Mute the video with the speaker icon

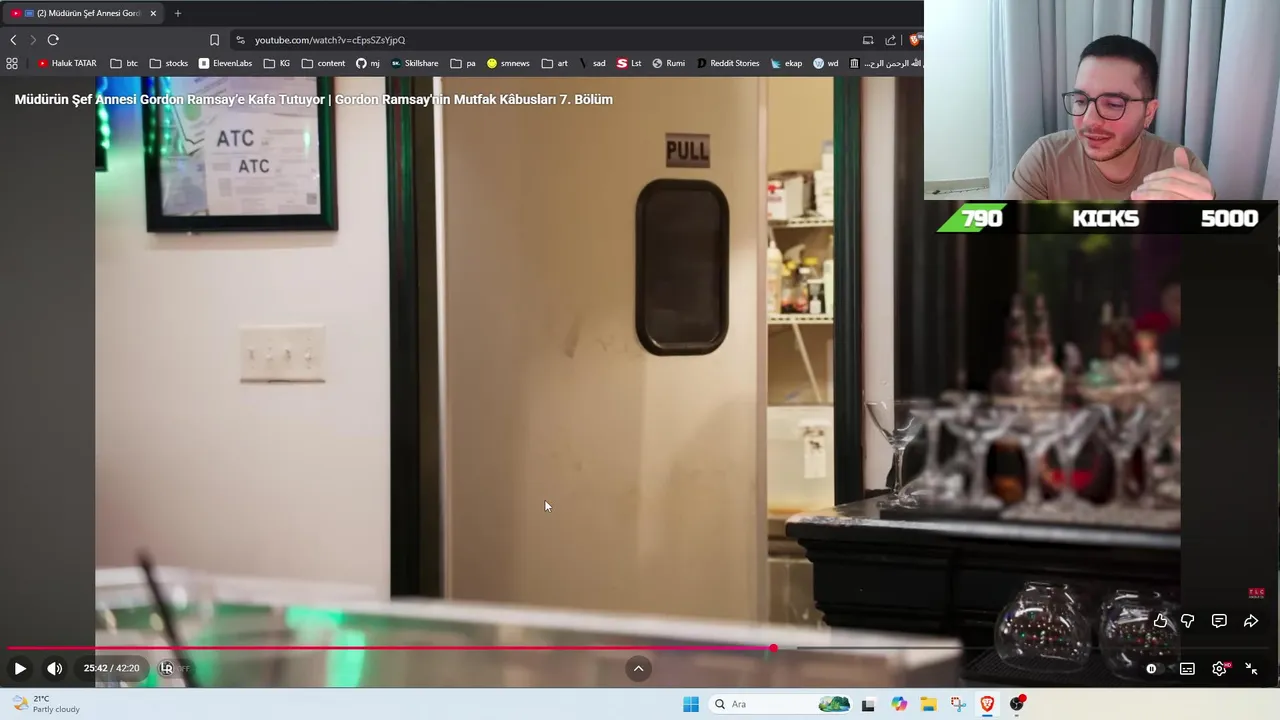55,669
